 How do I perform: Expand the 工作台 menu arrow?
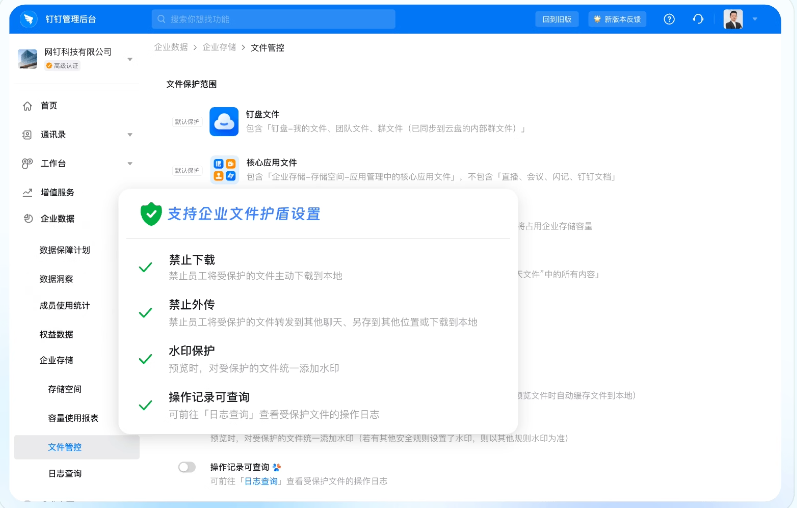(130, 164)
